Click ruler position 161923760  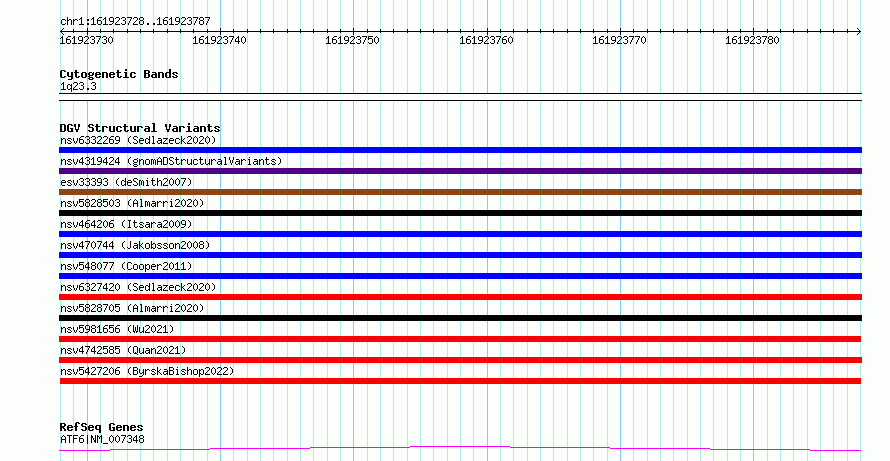pos(486,40)
